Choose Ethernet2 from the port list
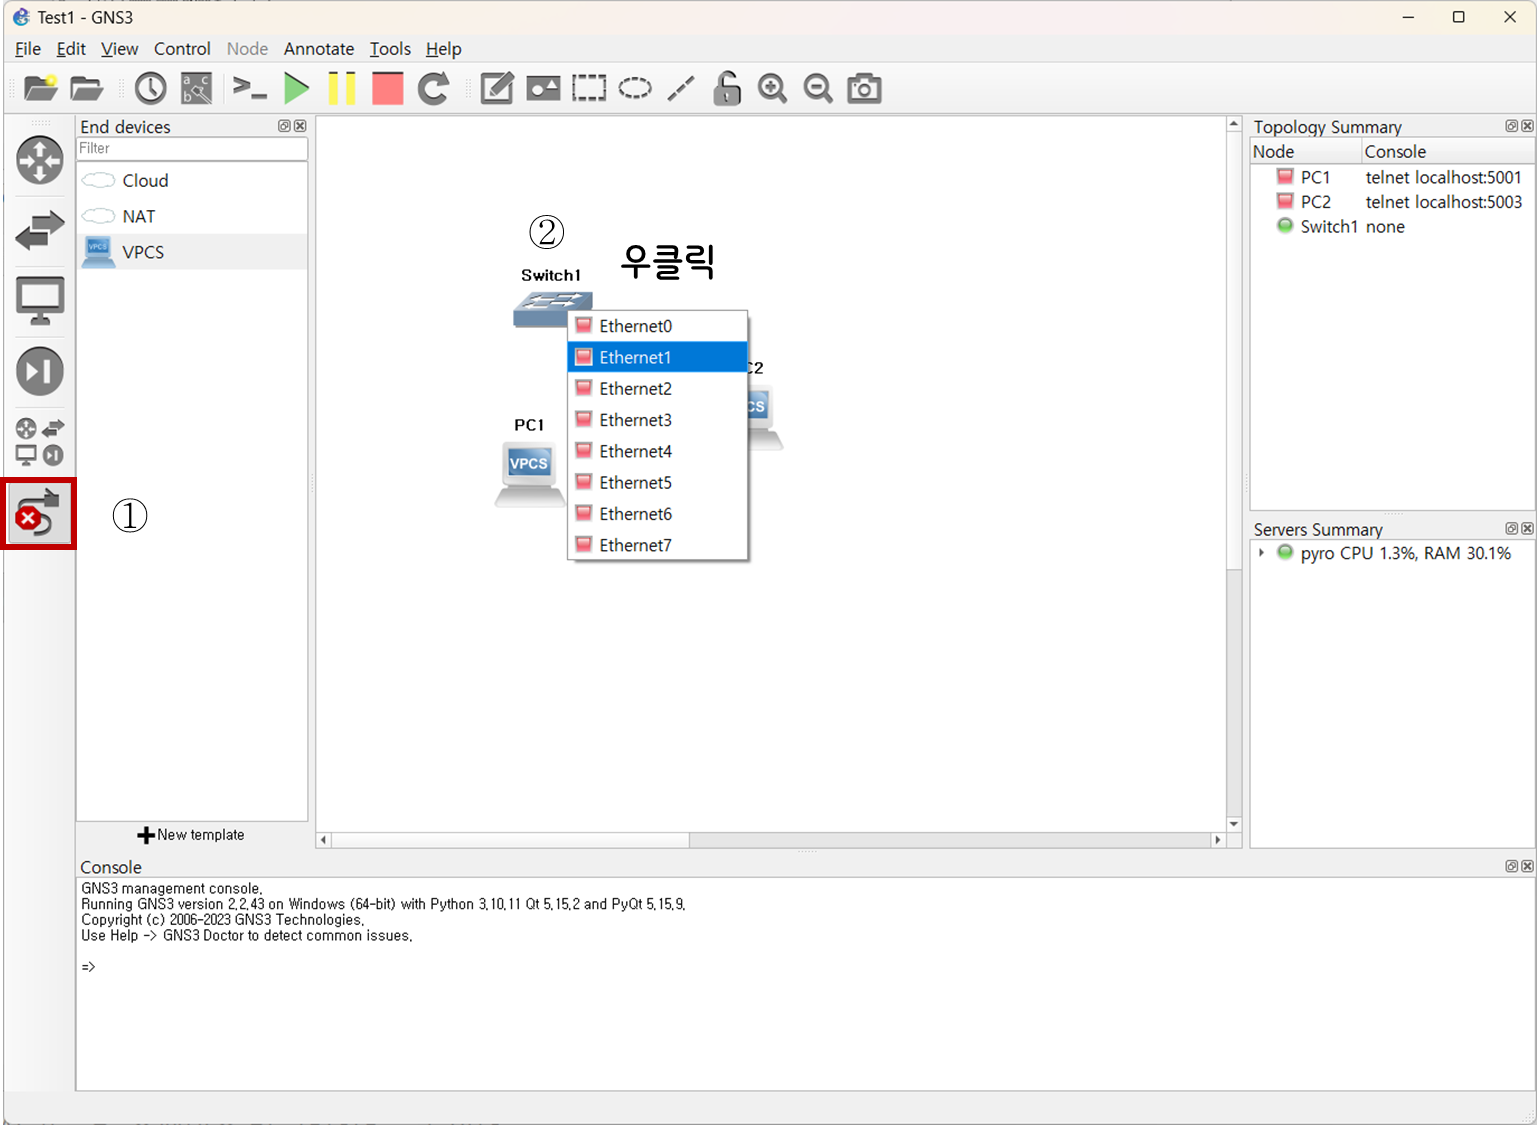 658,388
